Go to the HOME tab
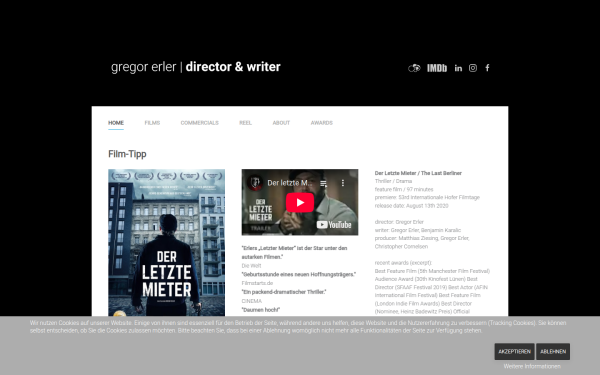 (116, 123)
